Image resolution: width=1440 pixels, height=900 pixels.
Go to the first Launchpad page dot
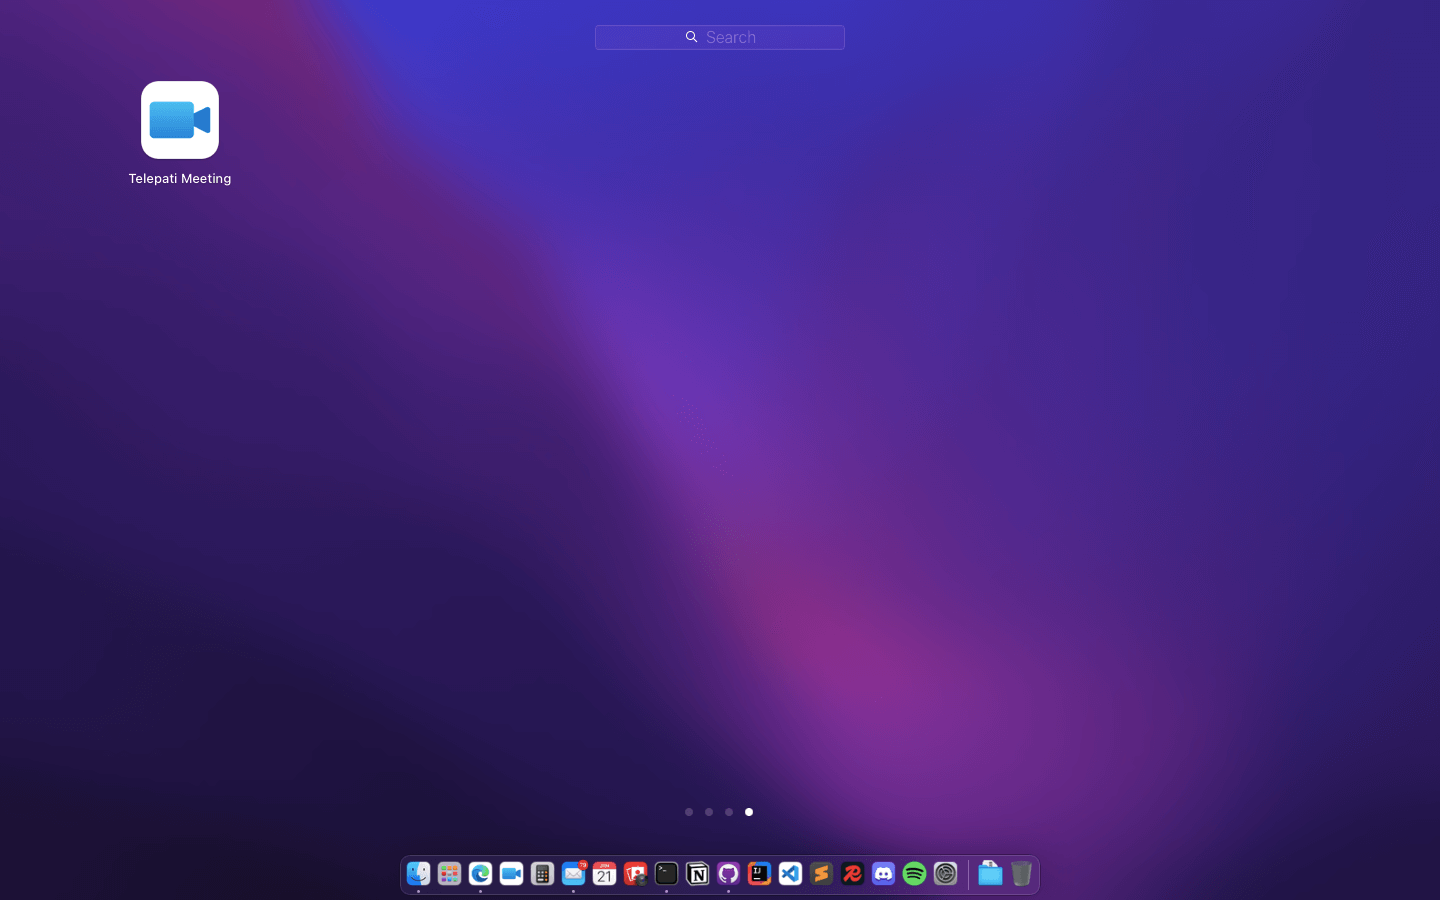pos(689,812)
